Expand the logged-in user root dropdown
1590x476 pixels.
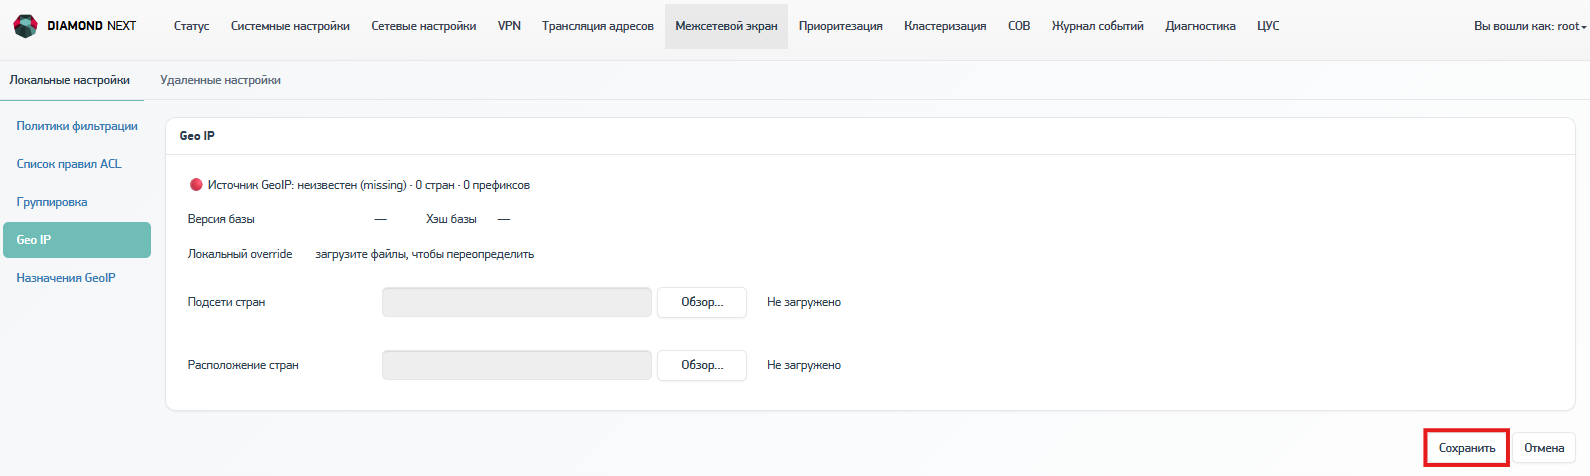pos(1530,26)
